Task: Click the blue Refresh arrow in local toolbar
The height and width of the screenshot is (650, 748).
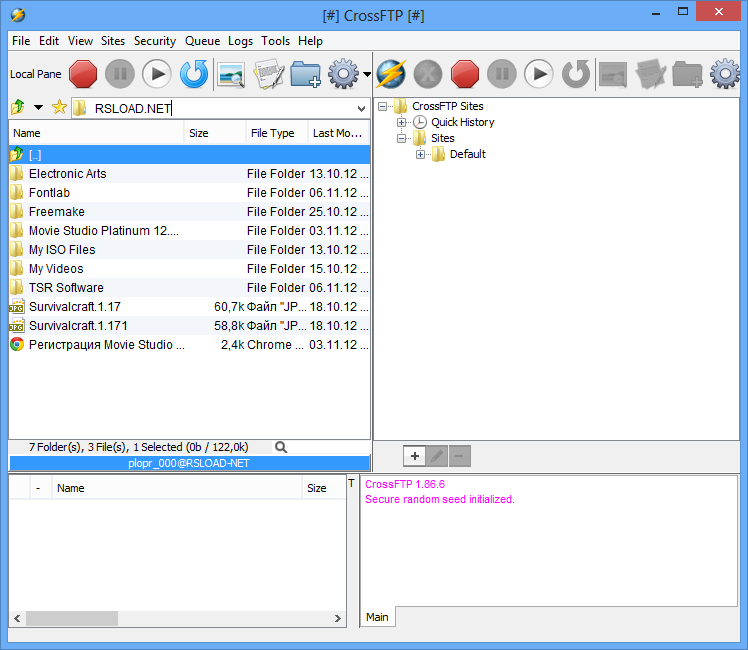Action: [194, 74]
